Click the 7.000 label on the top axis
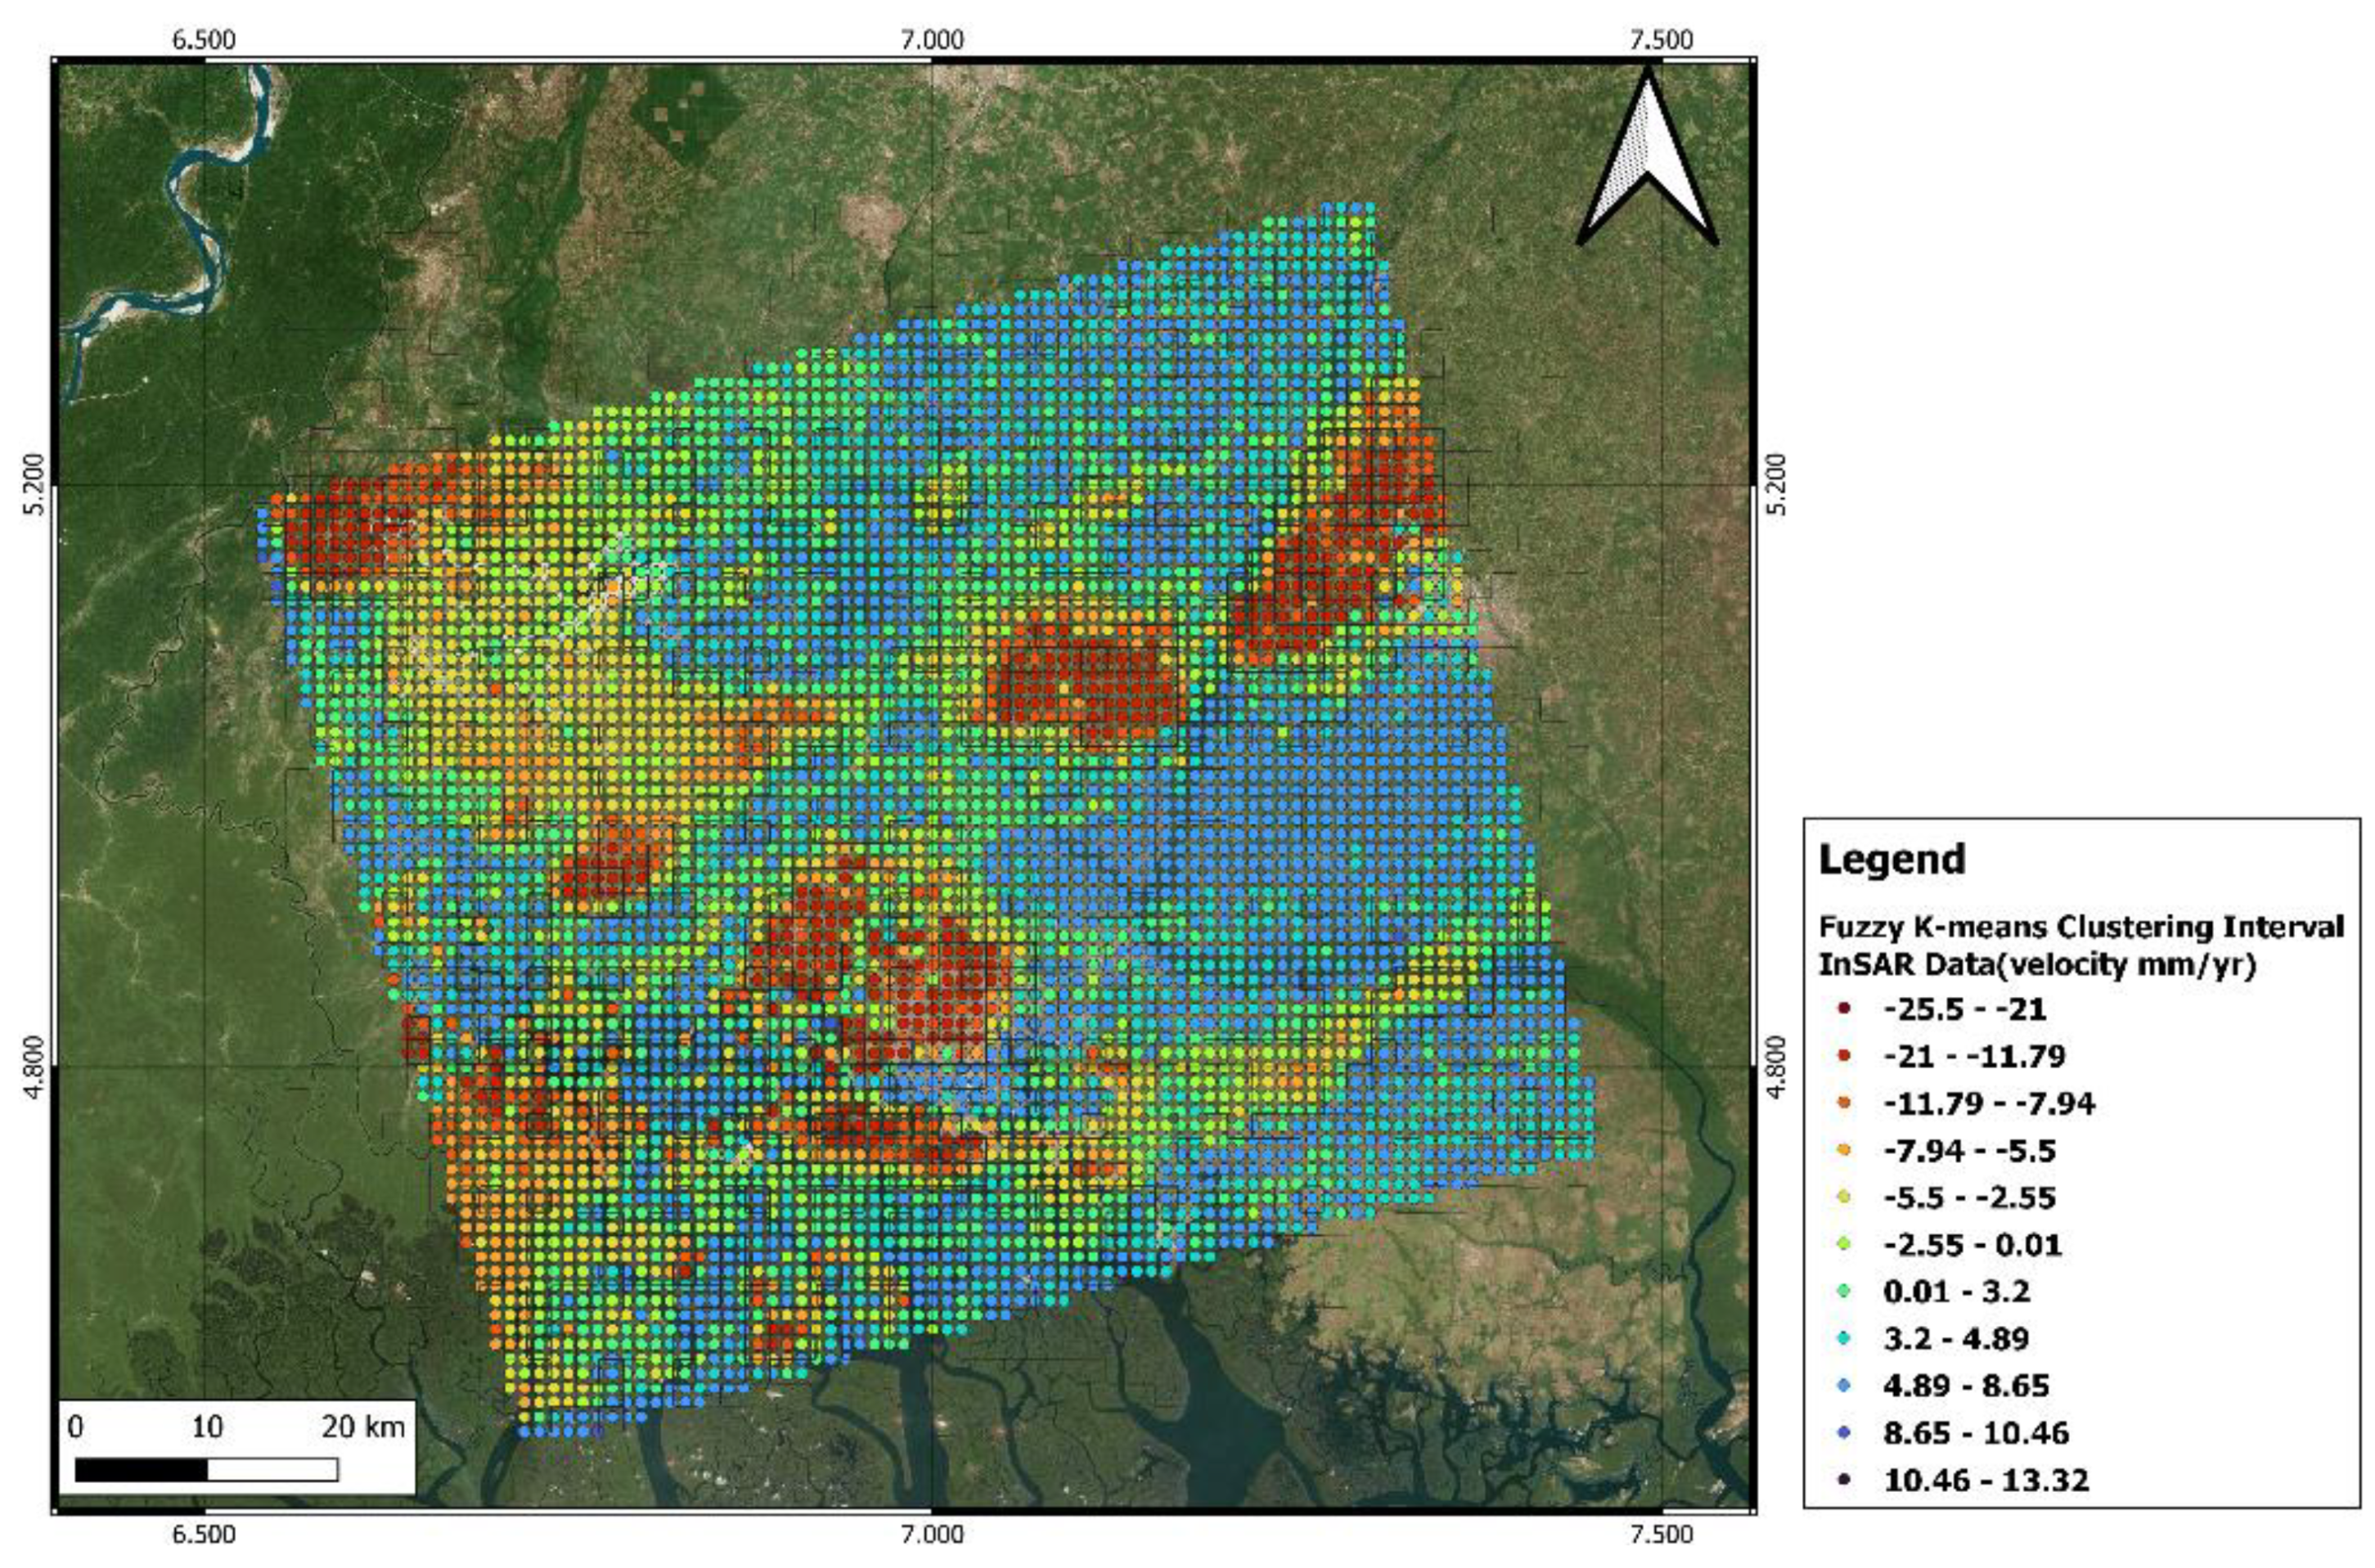 [931, 40]
